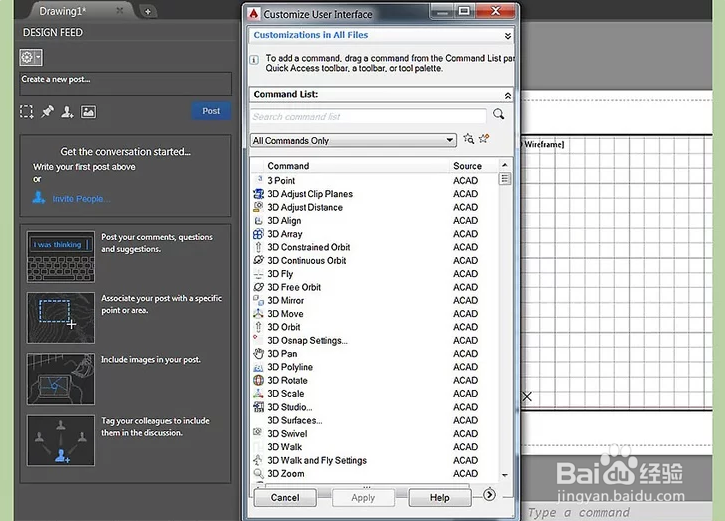Screen dimensions: 725x521
Task: Click the 3D Mirror icon
Action: tap(258, 300)
